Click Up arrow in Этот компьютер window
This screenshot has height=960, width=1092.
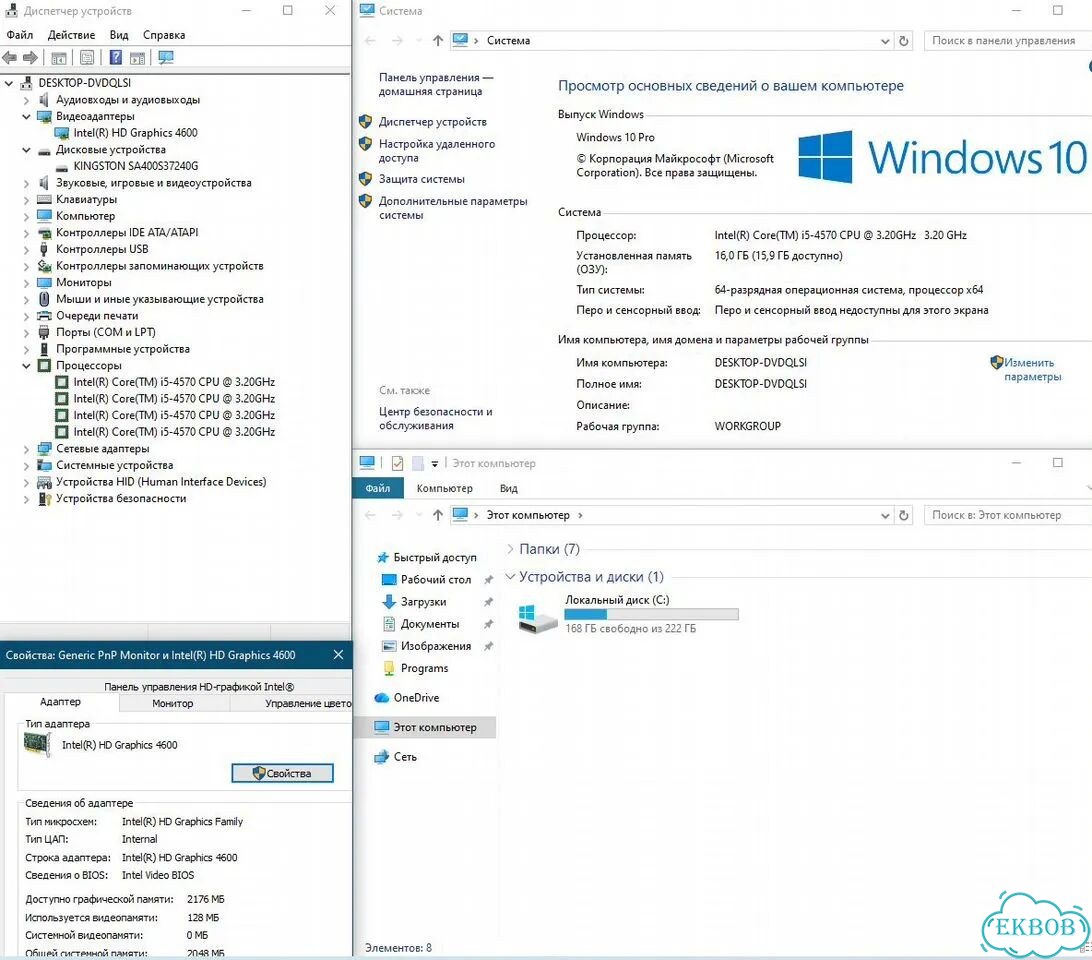[437, 515]
